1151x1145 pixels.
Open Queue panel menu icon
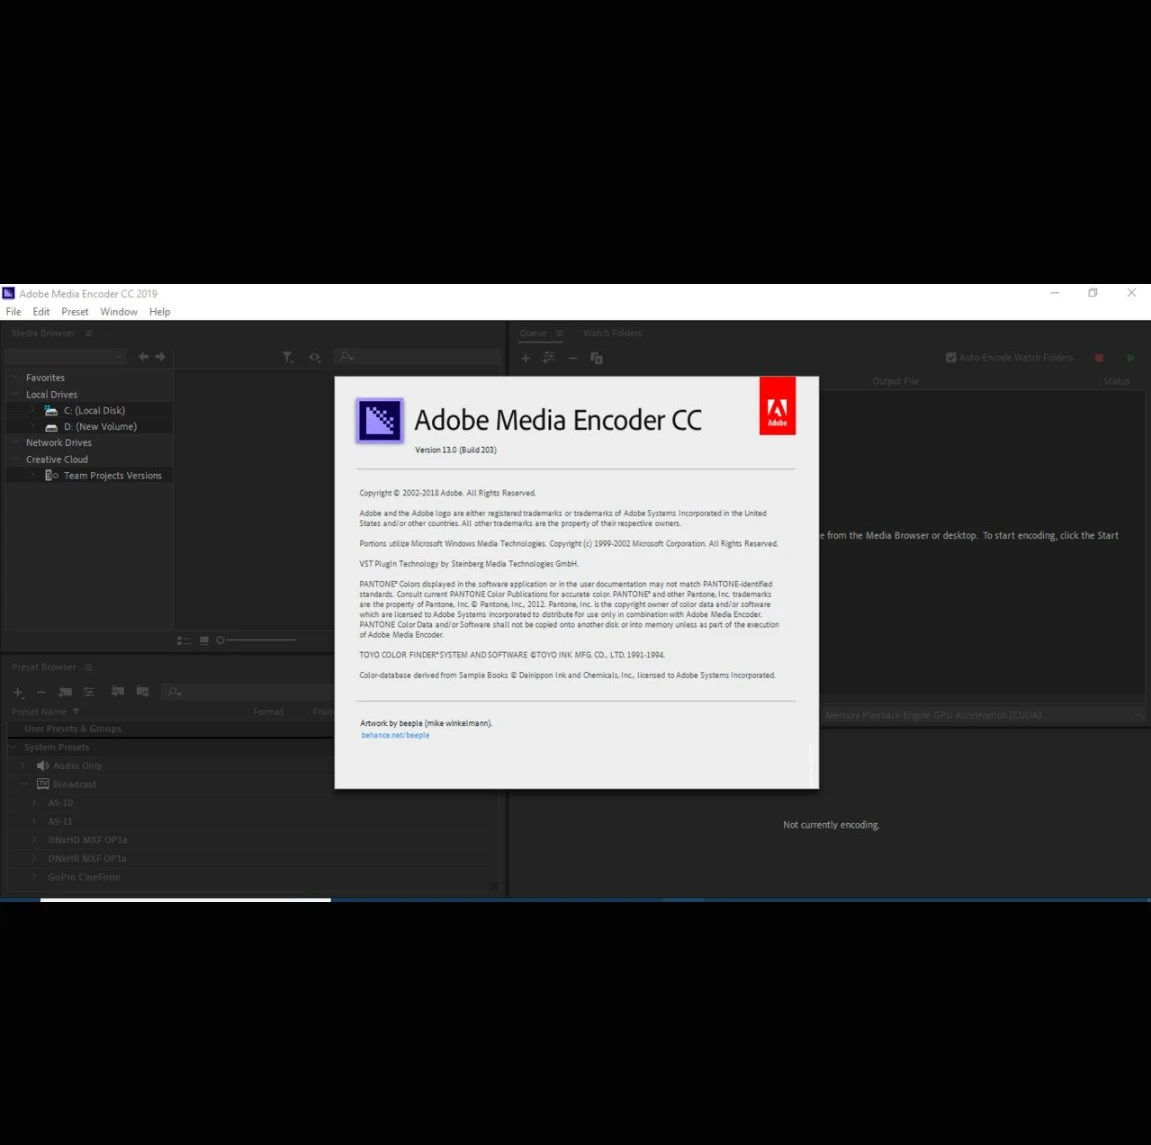pos(559,333)
